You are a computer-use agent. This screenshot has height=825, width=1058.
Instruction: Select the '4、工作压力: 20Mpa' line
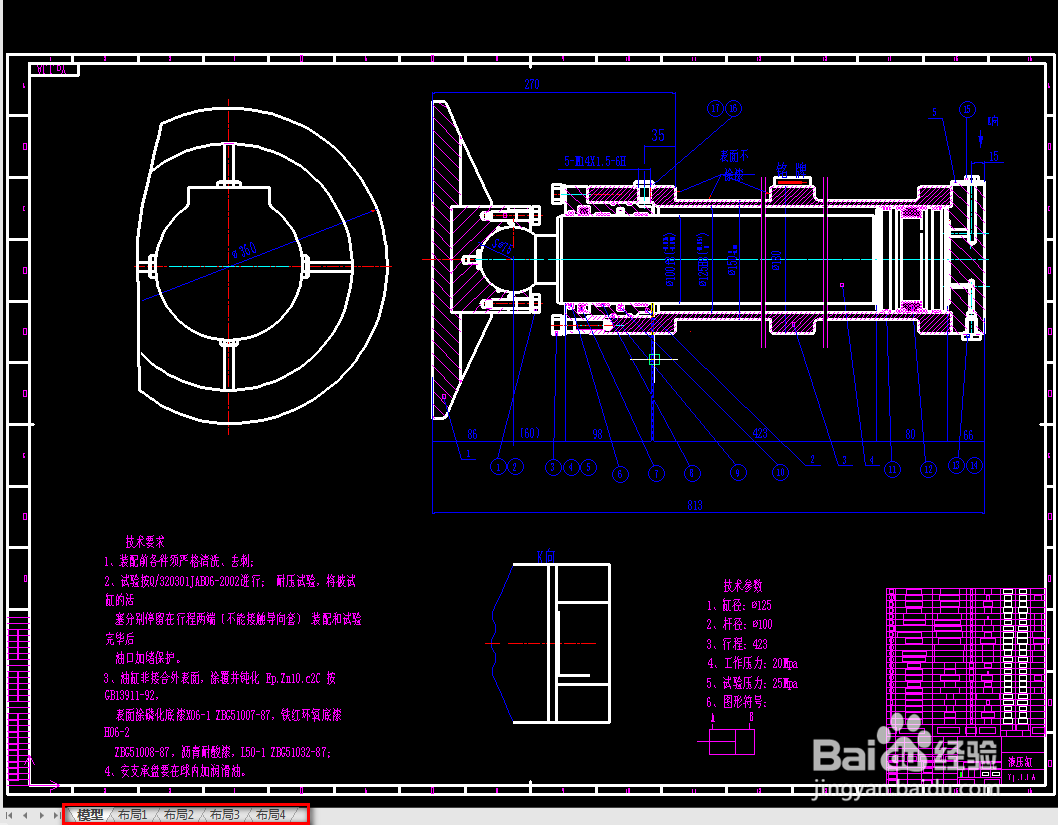tap(752, 664)
